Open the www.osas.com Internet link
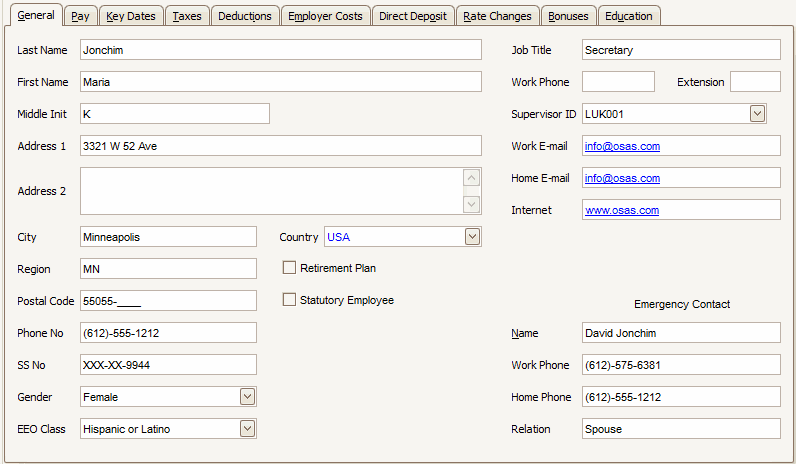This screenshot has height=464, width=796. (x=622, y=210)
